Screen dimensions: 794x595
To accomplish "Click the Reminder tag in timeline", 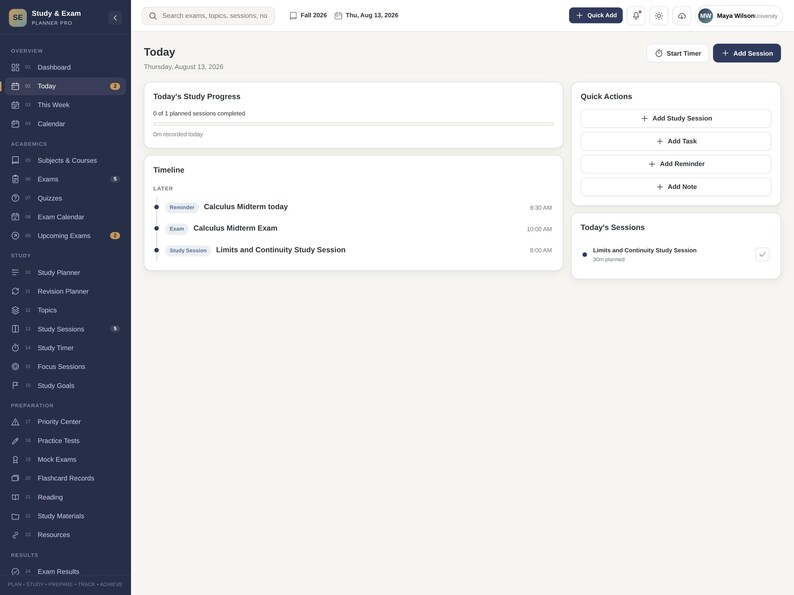I will [x=182, y=207].
